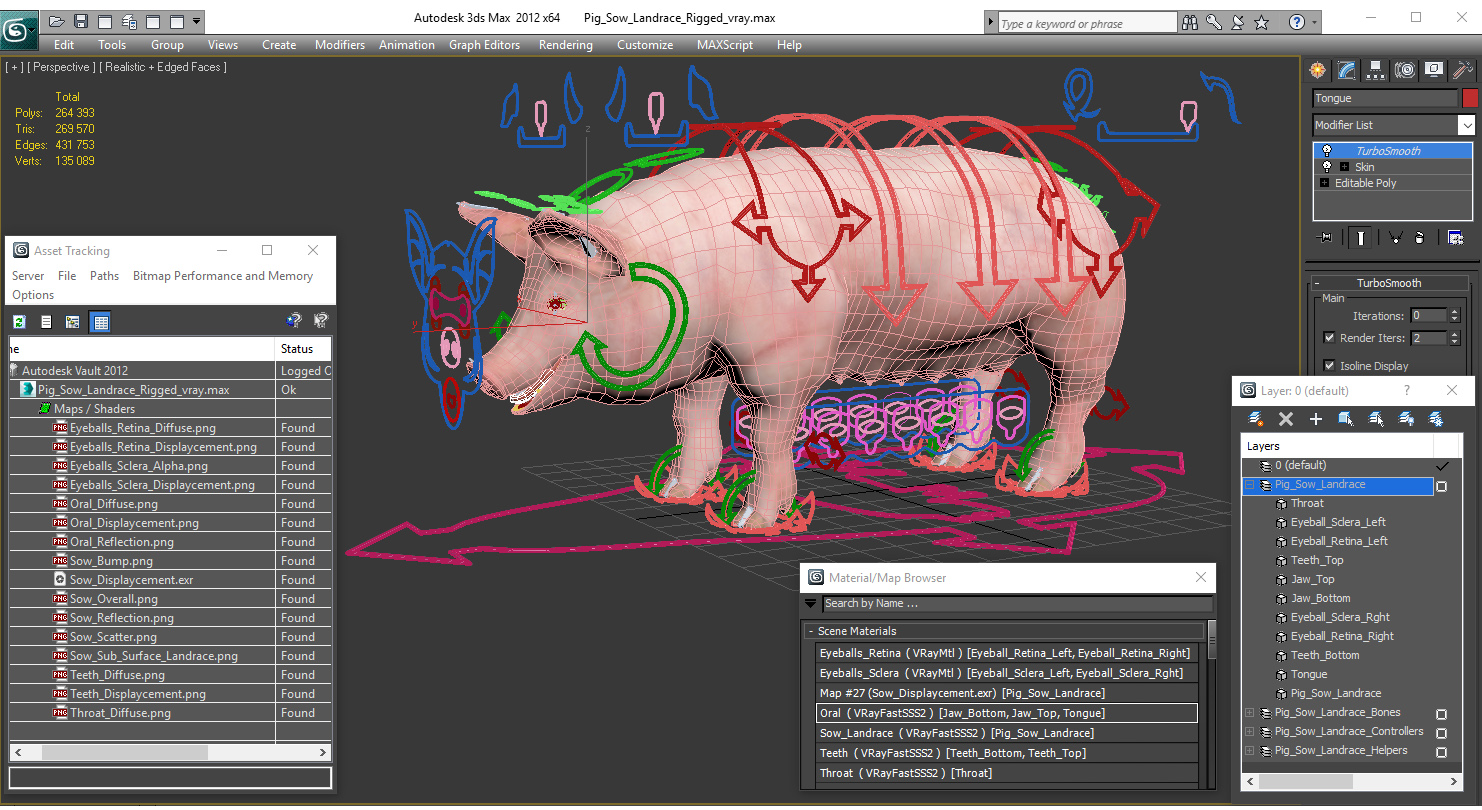Screen dimensions: 1482x810
Task: Click the binoculars search icon in title bar
Action: point(1190,22)
